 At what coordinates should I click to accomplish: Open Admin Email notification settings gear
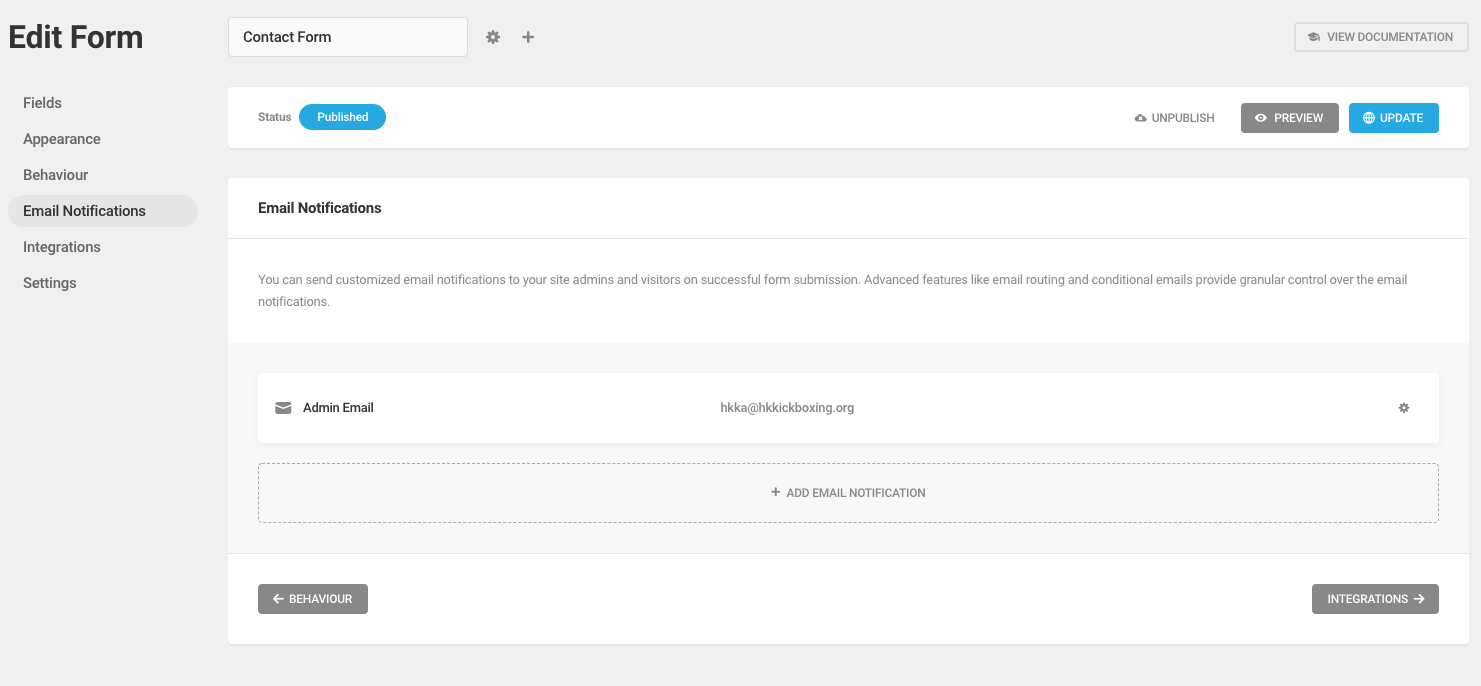1404,408
